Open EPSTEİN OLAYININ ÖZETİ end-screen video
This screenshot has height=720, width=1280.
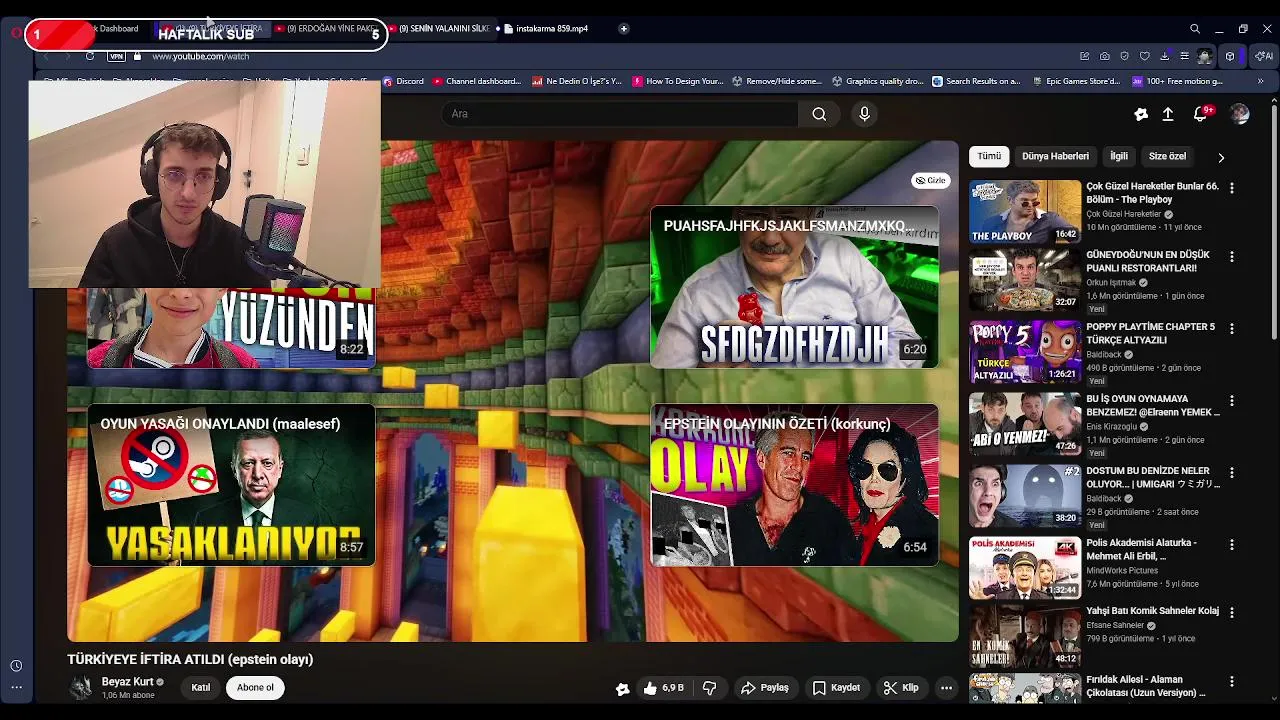click(x=795, y=485)
